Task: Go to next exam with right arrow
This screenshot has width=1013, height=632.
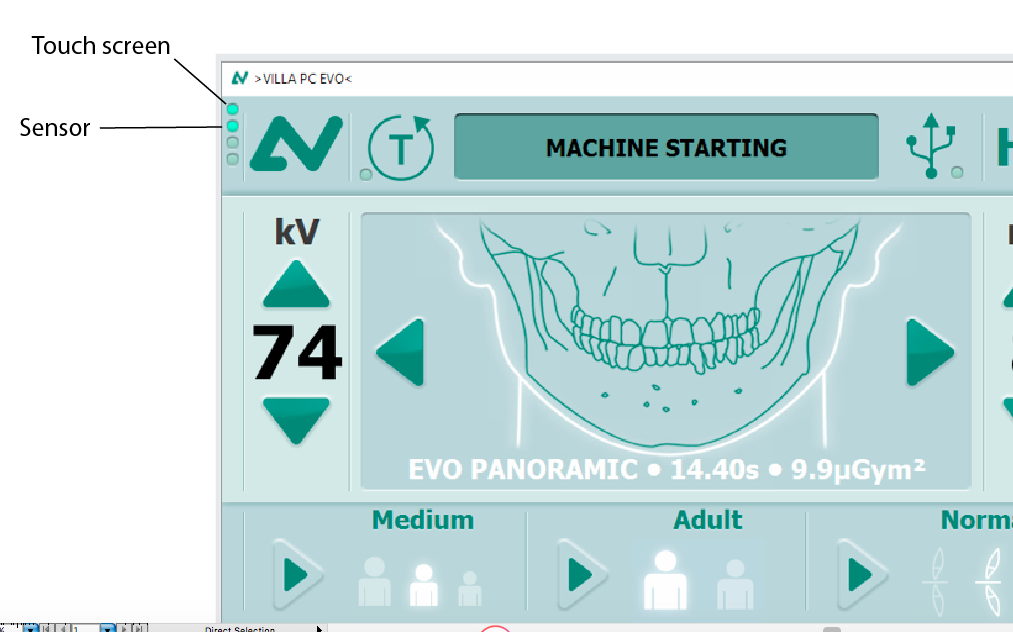Action: click(x=929, y=352)
